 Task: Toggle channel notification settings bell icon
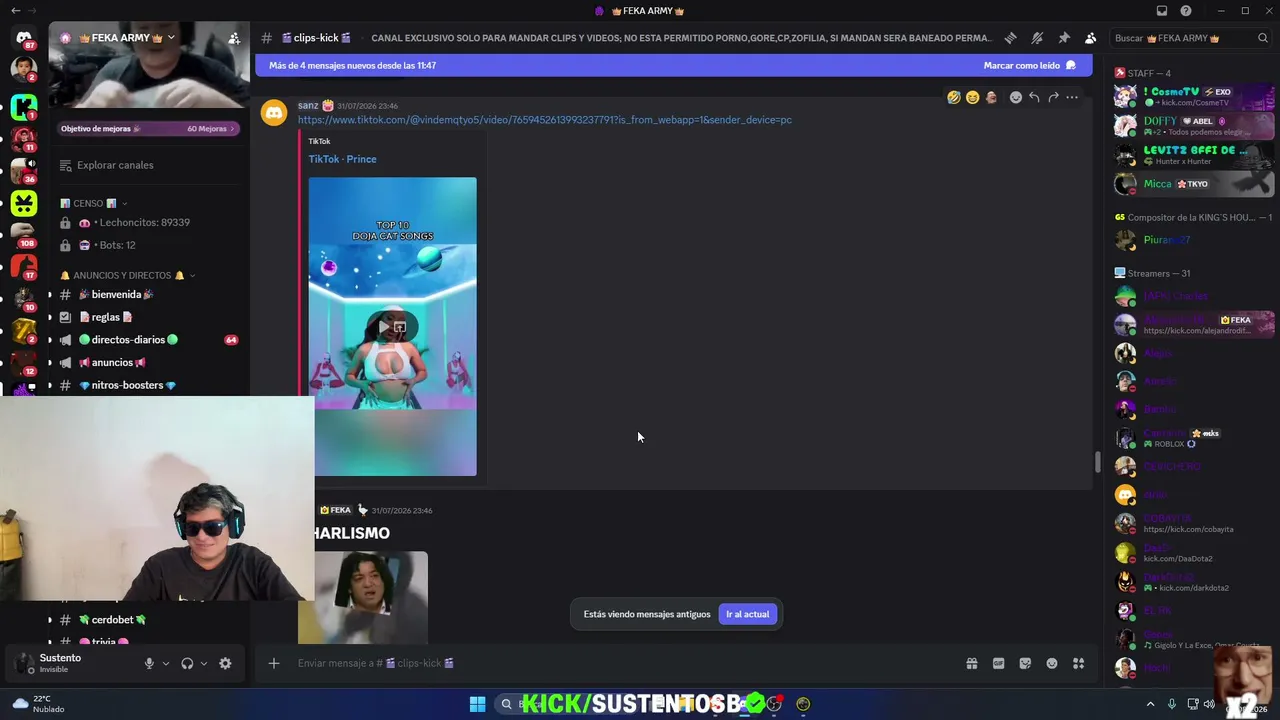(x=1037, y=38)
